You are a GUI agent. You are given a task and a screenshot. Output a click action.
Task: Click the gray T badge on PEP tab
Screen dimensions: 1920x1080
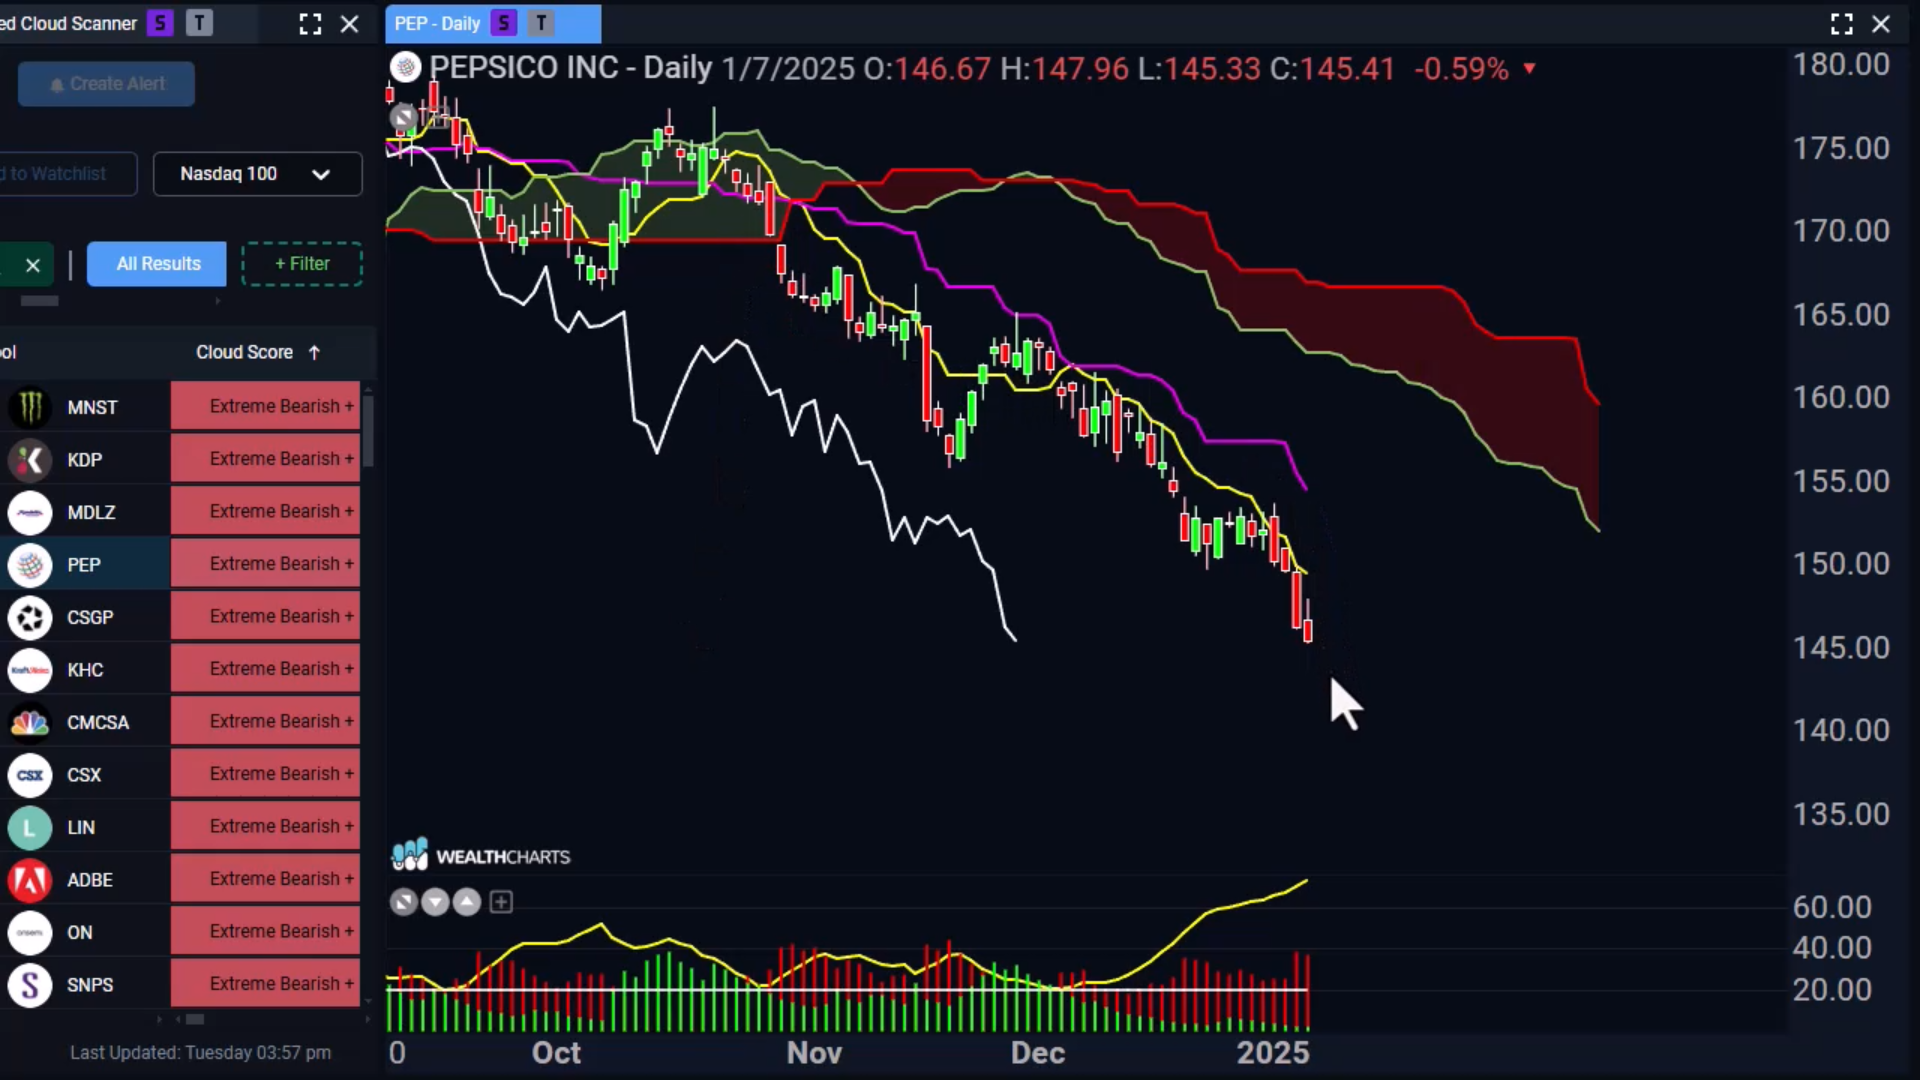click(x=541, y=23)
